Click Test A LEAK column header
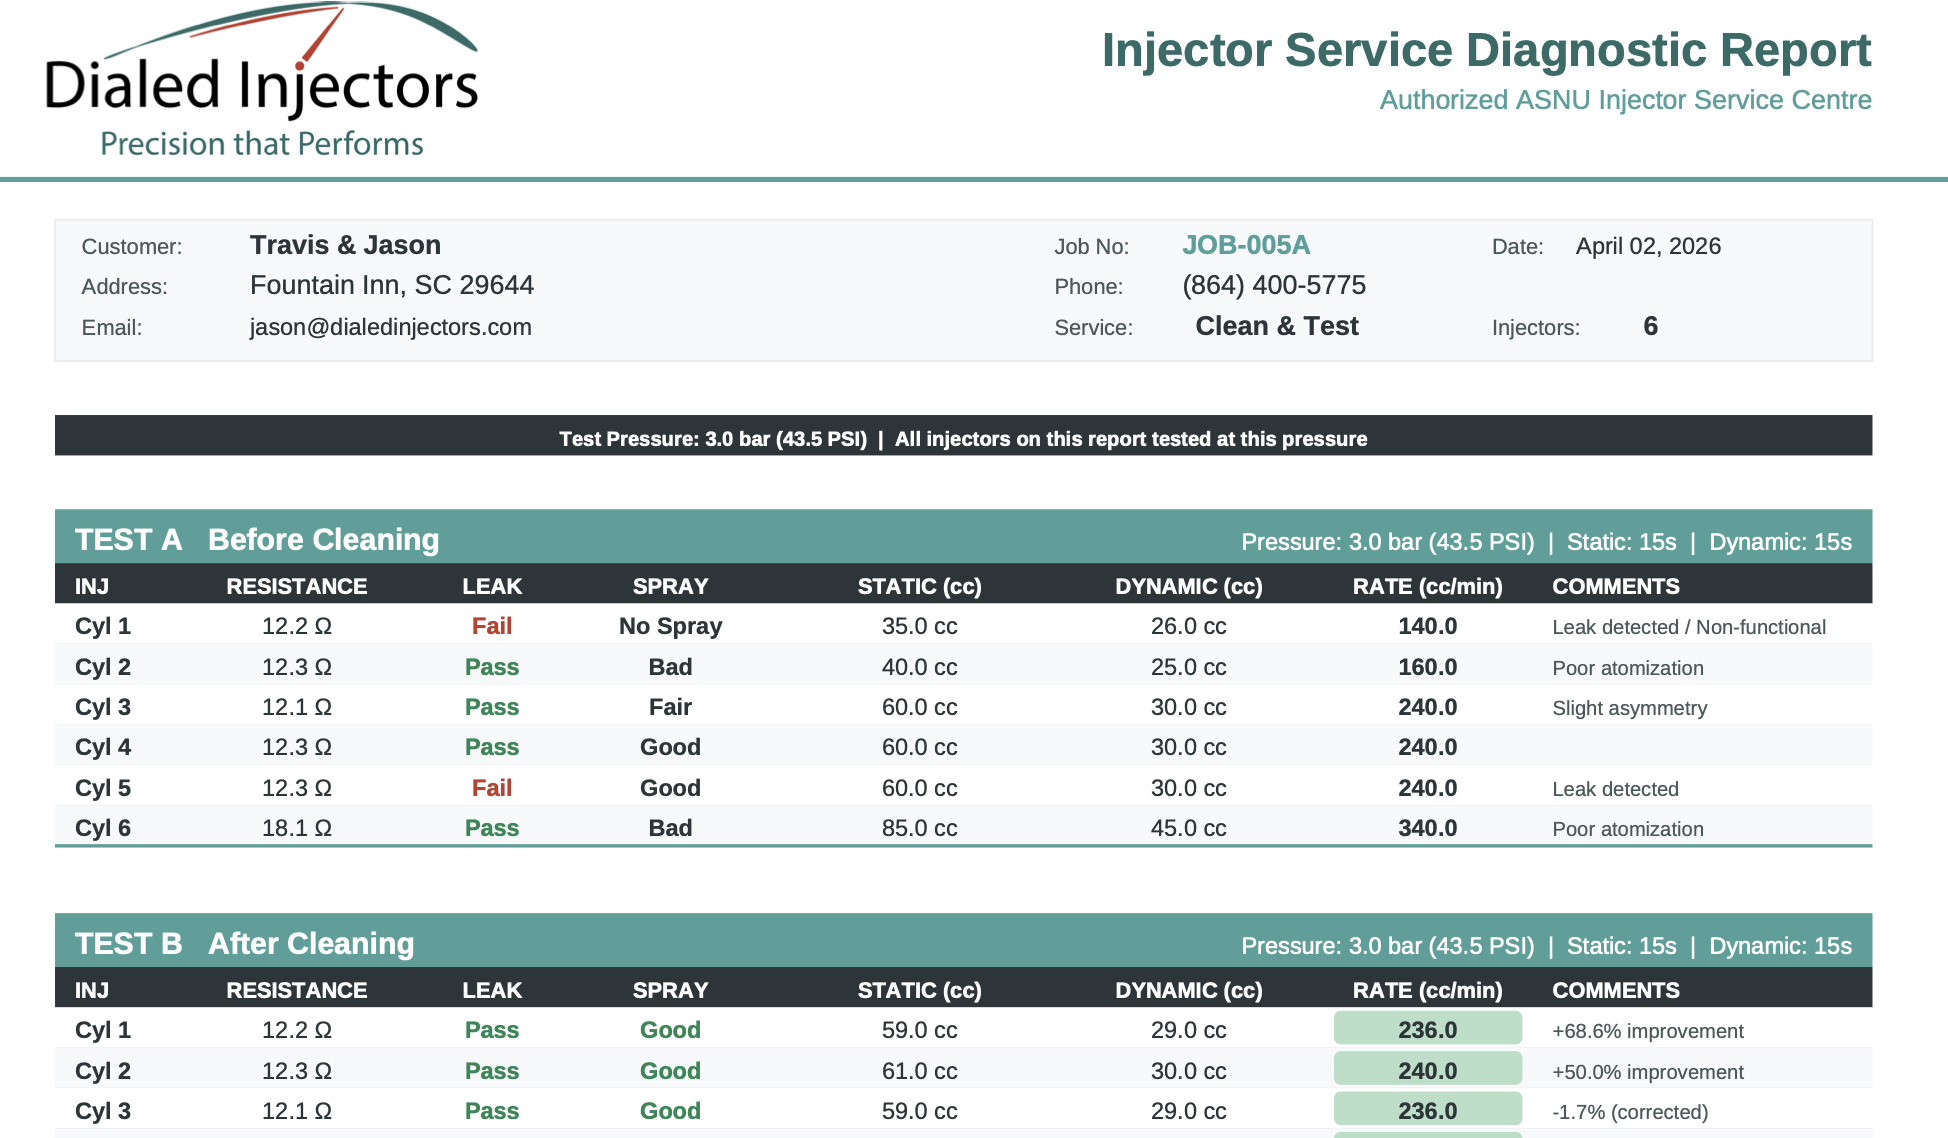Image resolution: width=1948 pixels, height=1138 pixels. [492, 586]
